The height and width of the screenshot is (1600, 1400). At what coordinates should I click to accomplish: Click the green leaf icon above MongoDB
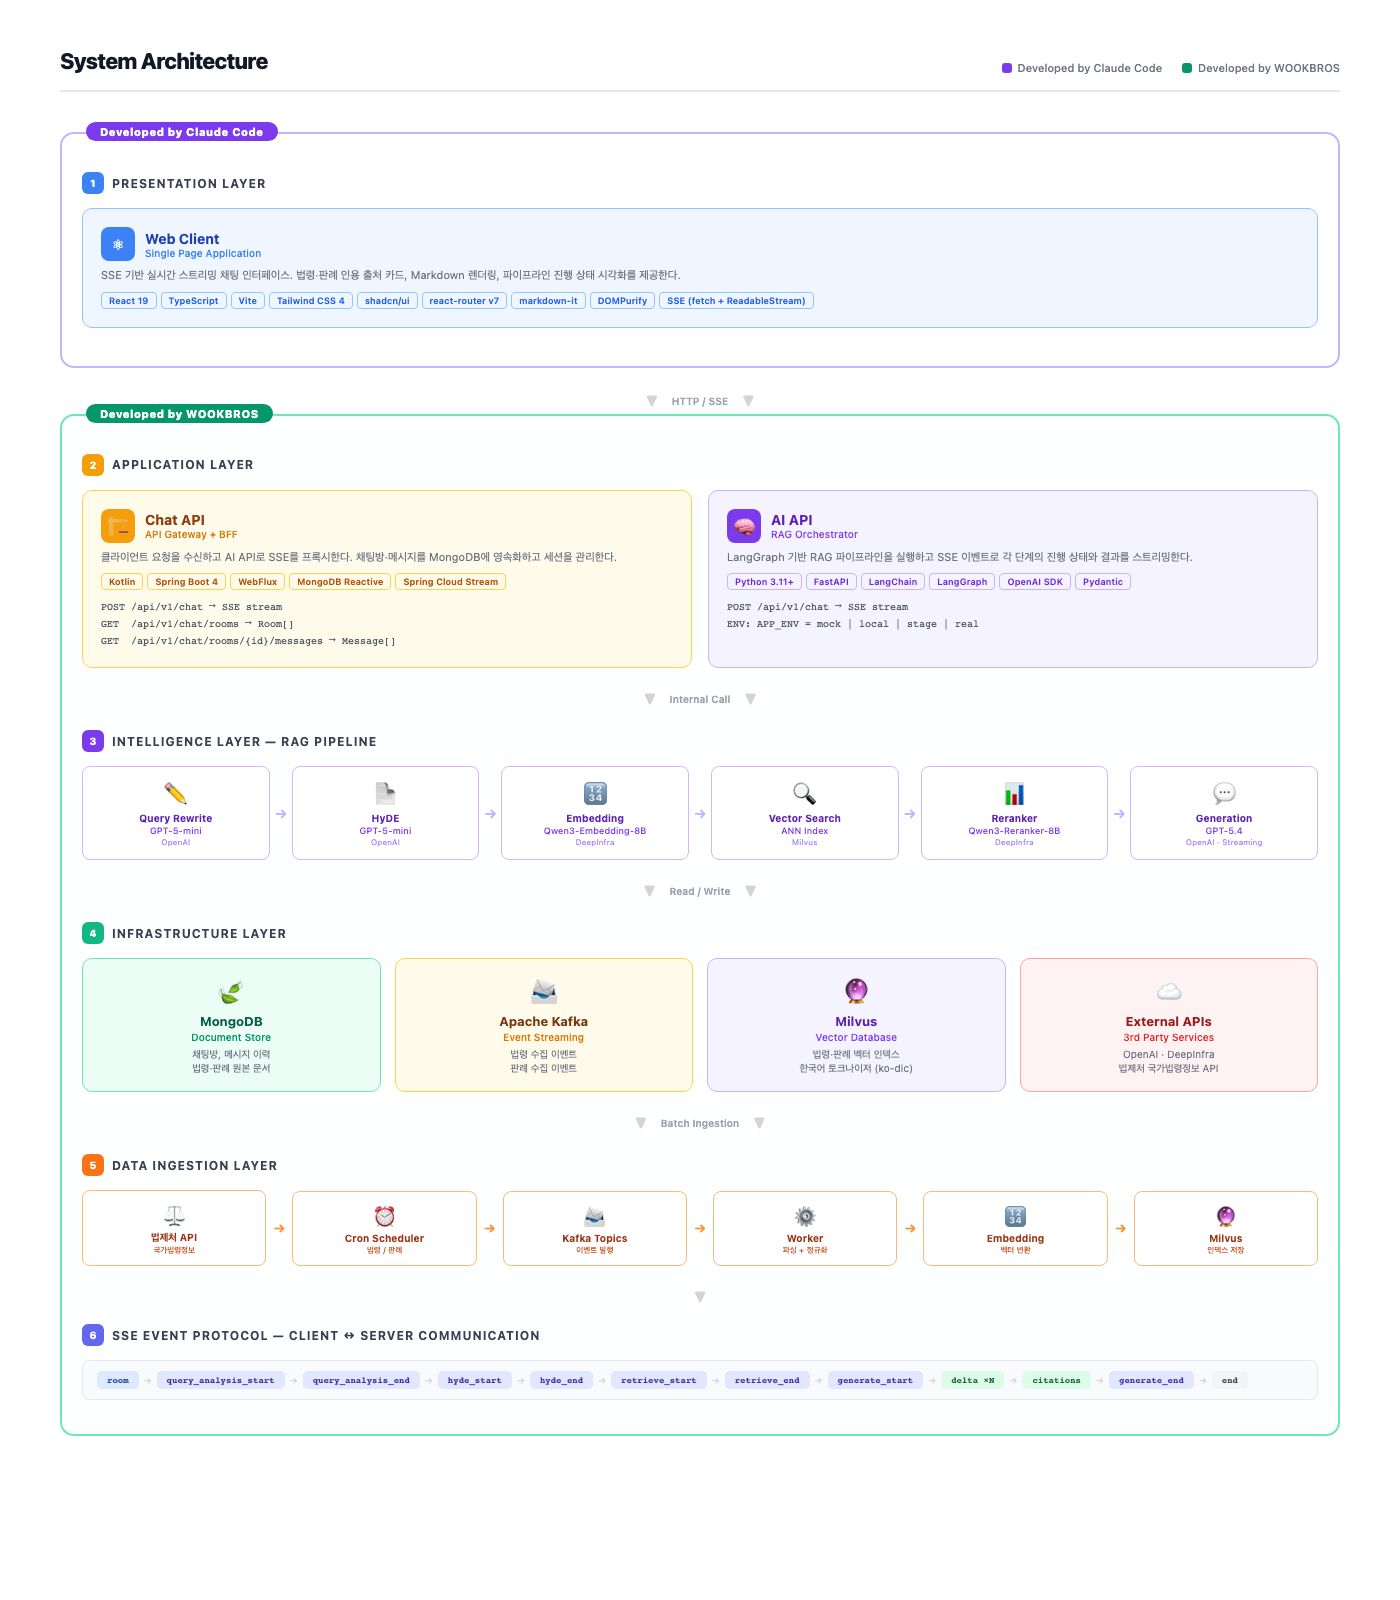[x=231, y=992]
